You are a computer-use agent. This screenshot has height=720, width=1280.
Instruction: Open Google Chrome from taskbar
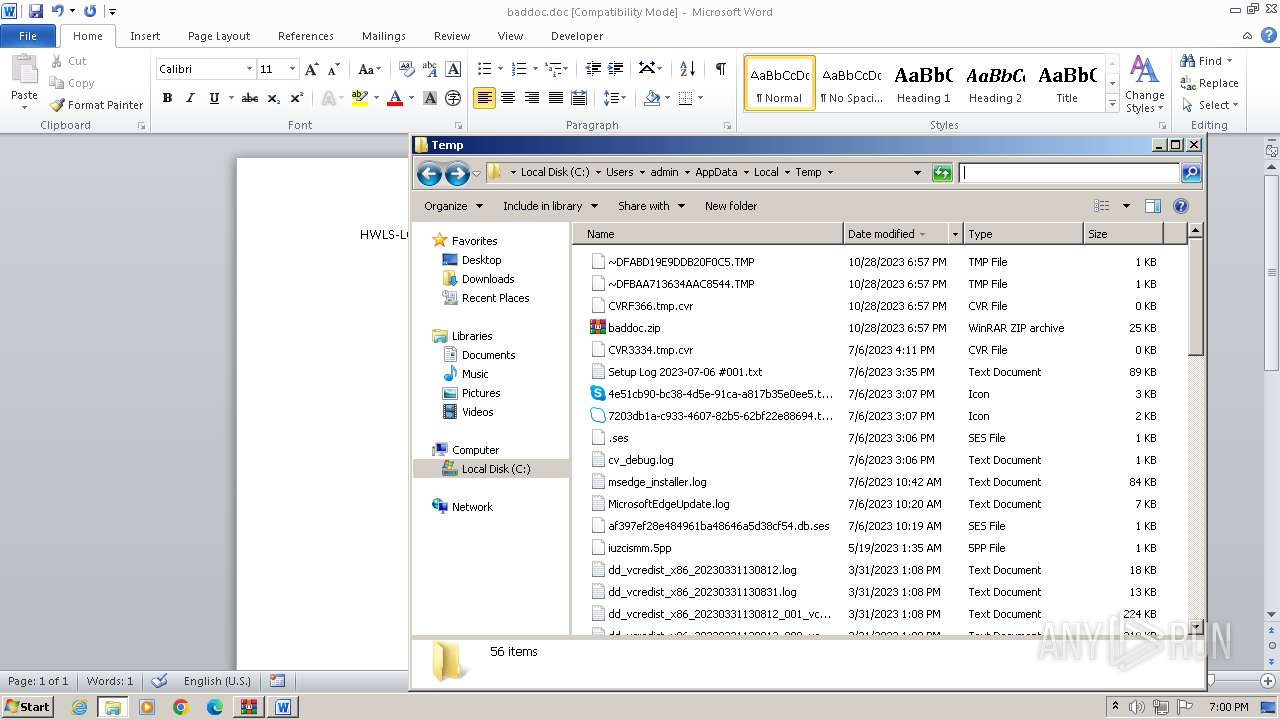181,707
